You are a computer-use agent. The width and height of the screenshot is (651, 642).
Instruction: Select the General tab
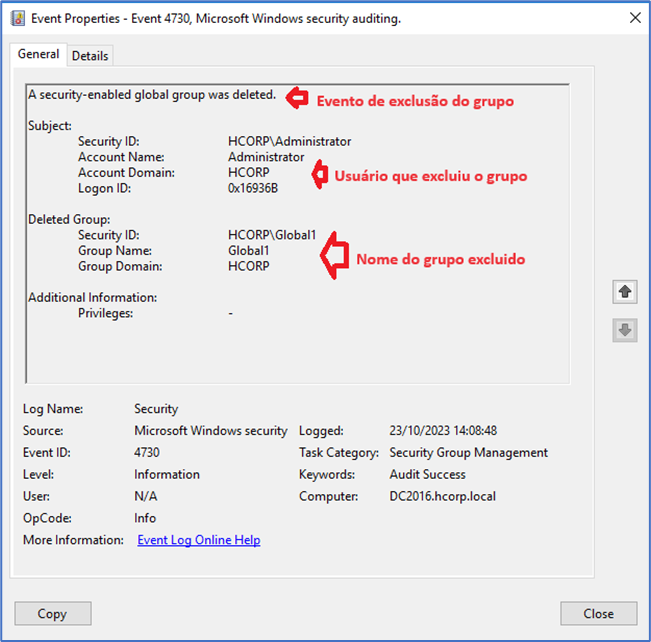39,55
